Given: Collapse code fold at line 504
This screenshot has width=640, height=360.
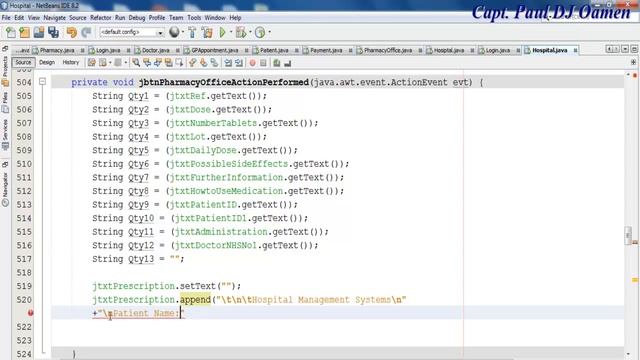Looking at the screenshot, I should [42, 82].
